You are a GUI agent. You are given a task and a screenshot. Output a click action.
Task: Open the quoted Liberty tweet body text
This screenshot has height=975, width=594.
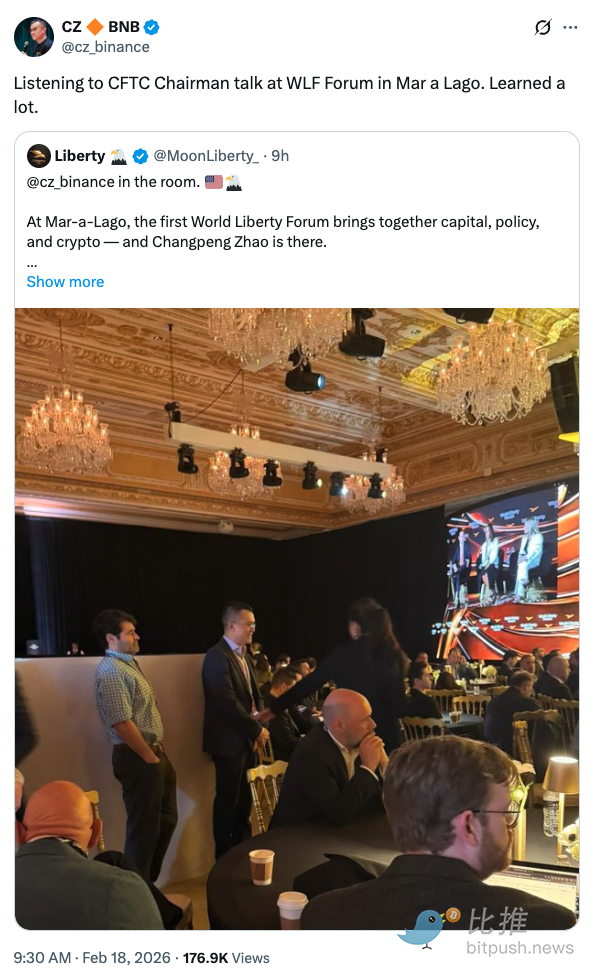point(283,232)
